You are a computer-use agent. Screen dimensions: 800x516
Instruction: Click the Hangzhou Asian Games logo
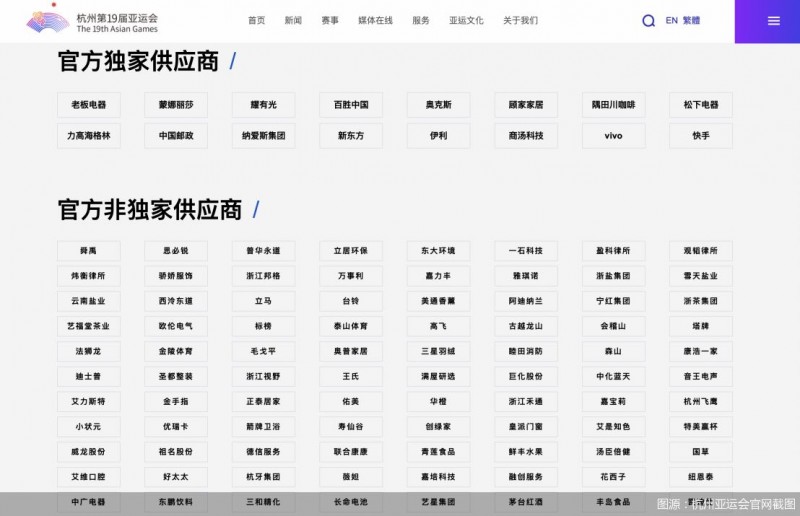coord(92,21)
